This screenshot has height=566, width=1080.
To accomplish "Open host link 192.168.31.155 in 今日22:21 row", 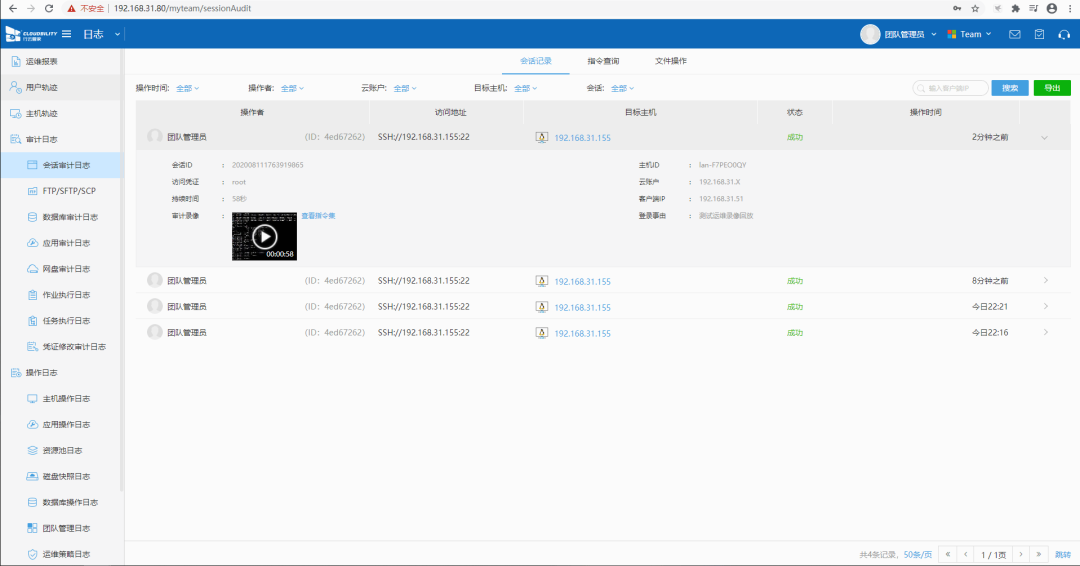I will (x=583, y=307).
